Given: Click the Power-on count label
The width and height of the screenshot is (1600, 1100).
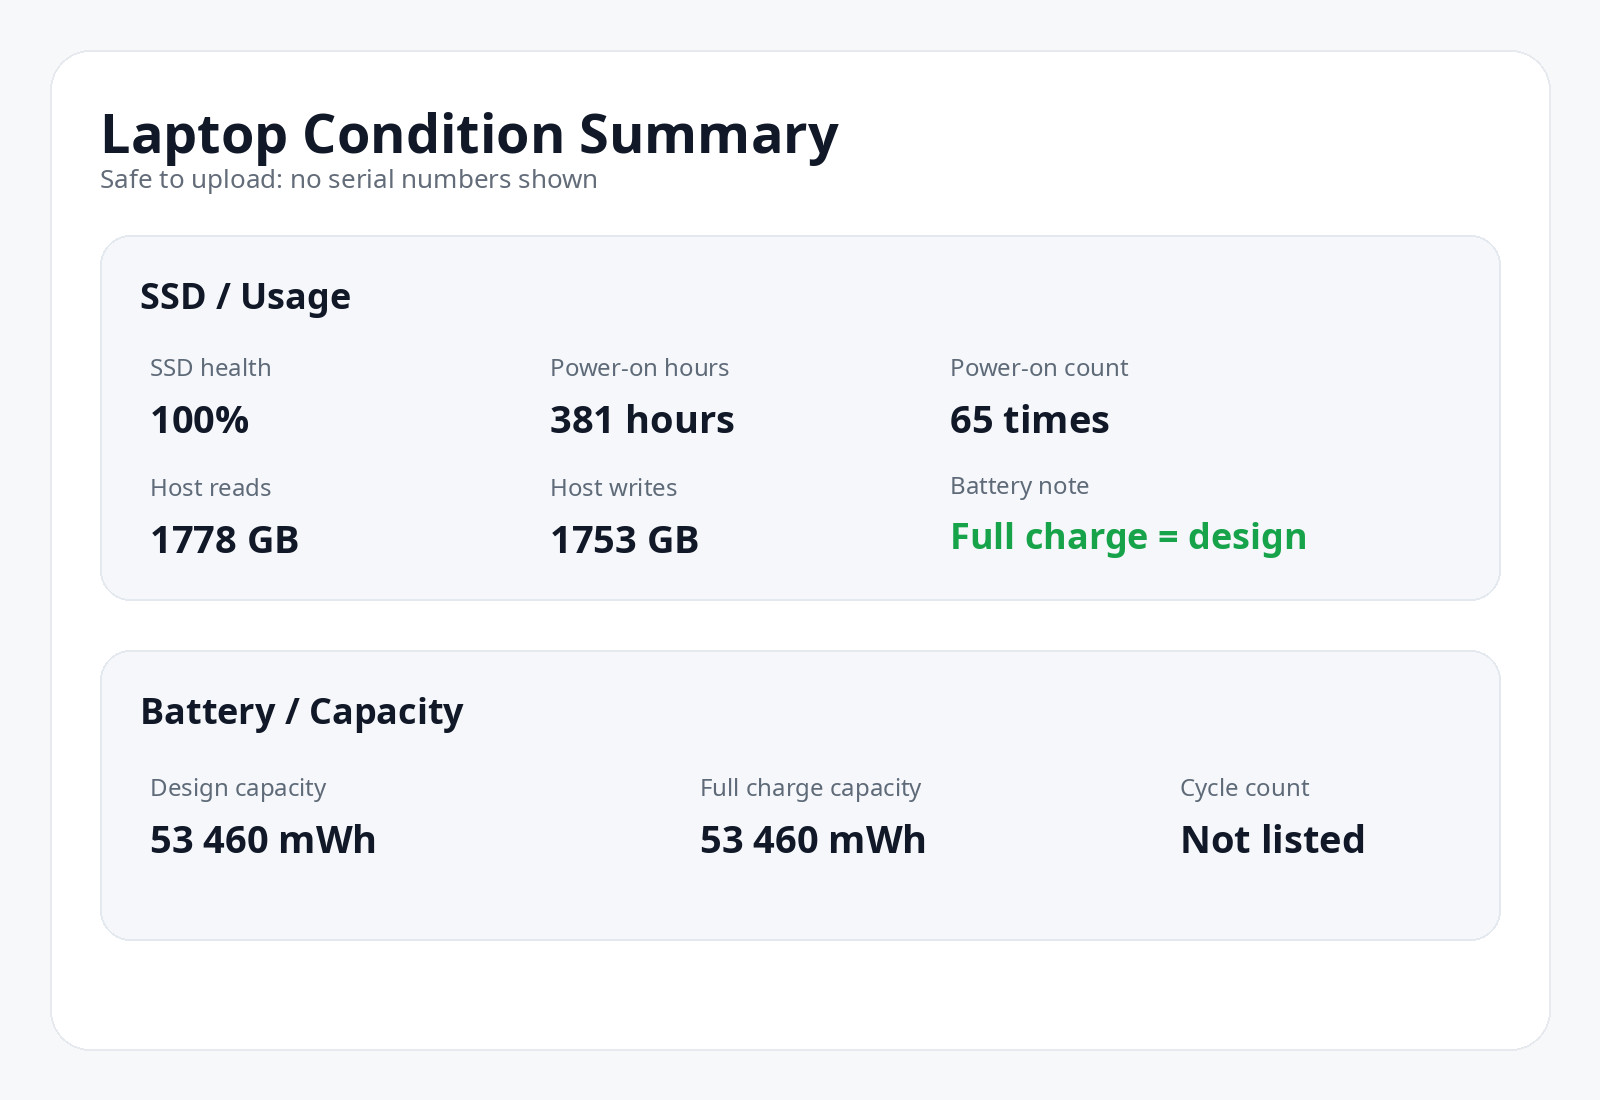Looking at the screenshot, I should coord(1039,368).
